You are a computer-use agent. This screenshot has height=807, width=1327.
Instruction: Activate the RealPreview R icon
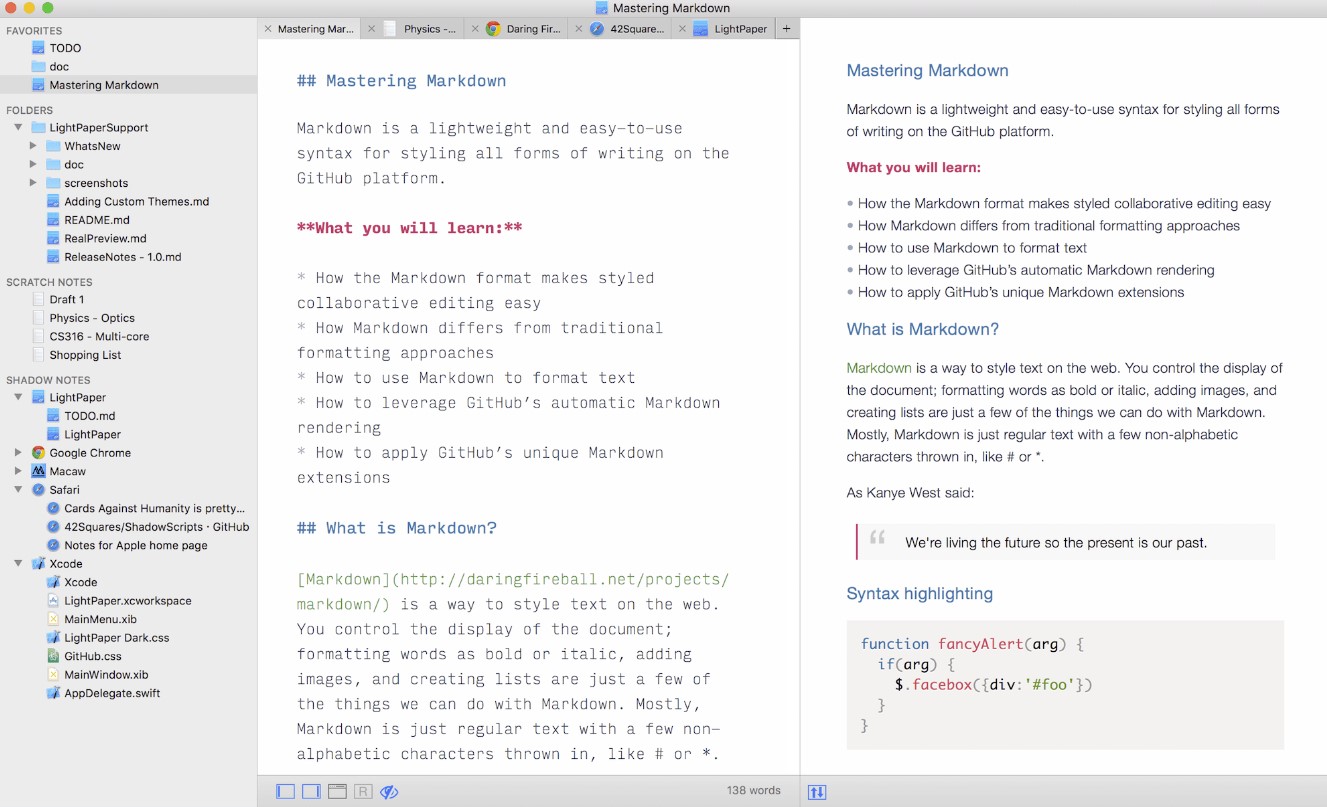pos(361,791)
